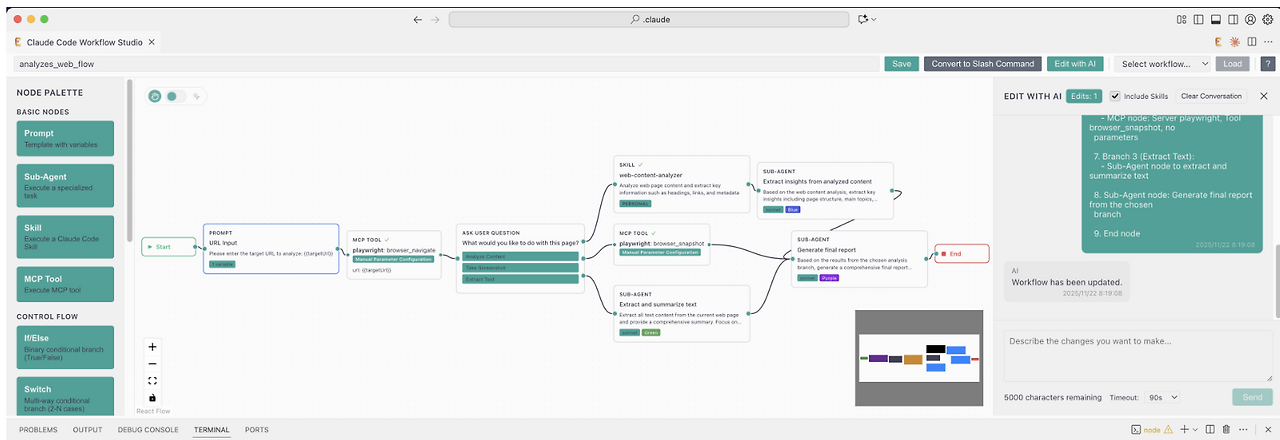
Task: Expand the dropdown arrow beside Copilot icon
Action: click(x=874, y=19)
